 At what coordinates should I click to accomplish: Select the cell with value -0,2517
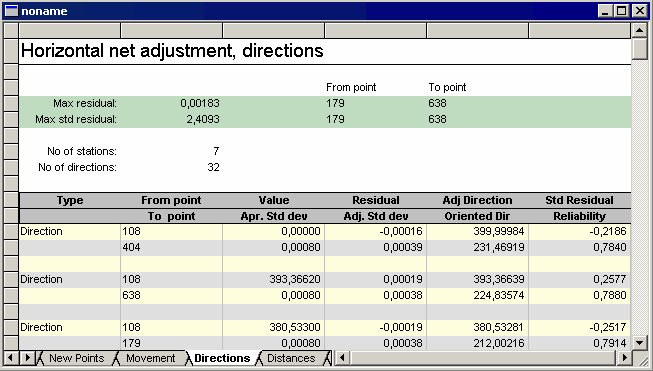(579, 327)
